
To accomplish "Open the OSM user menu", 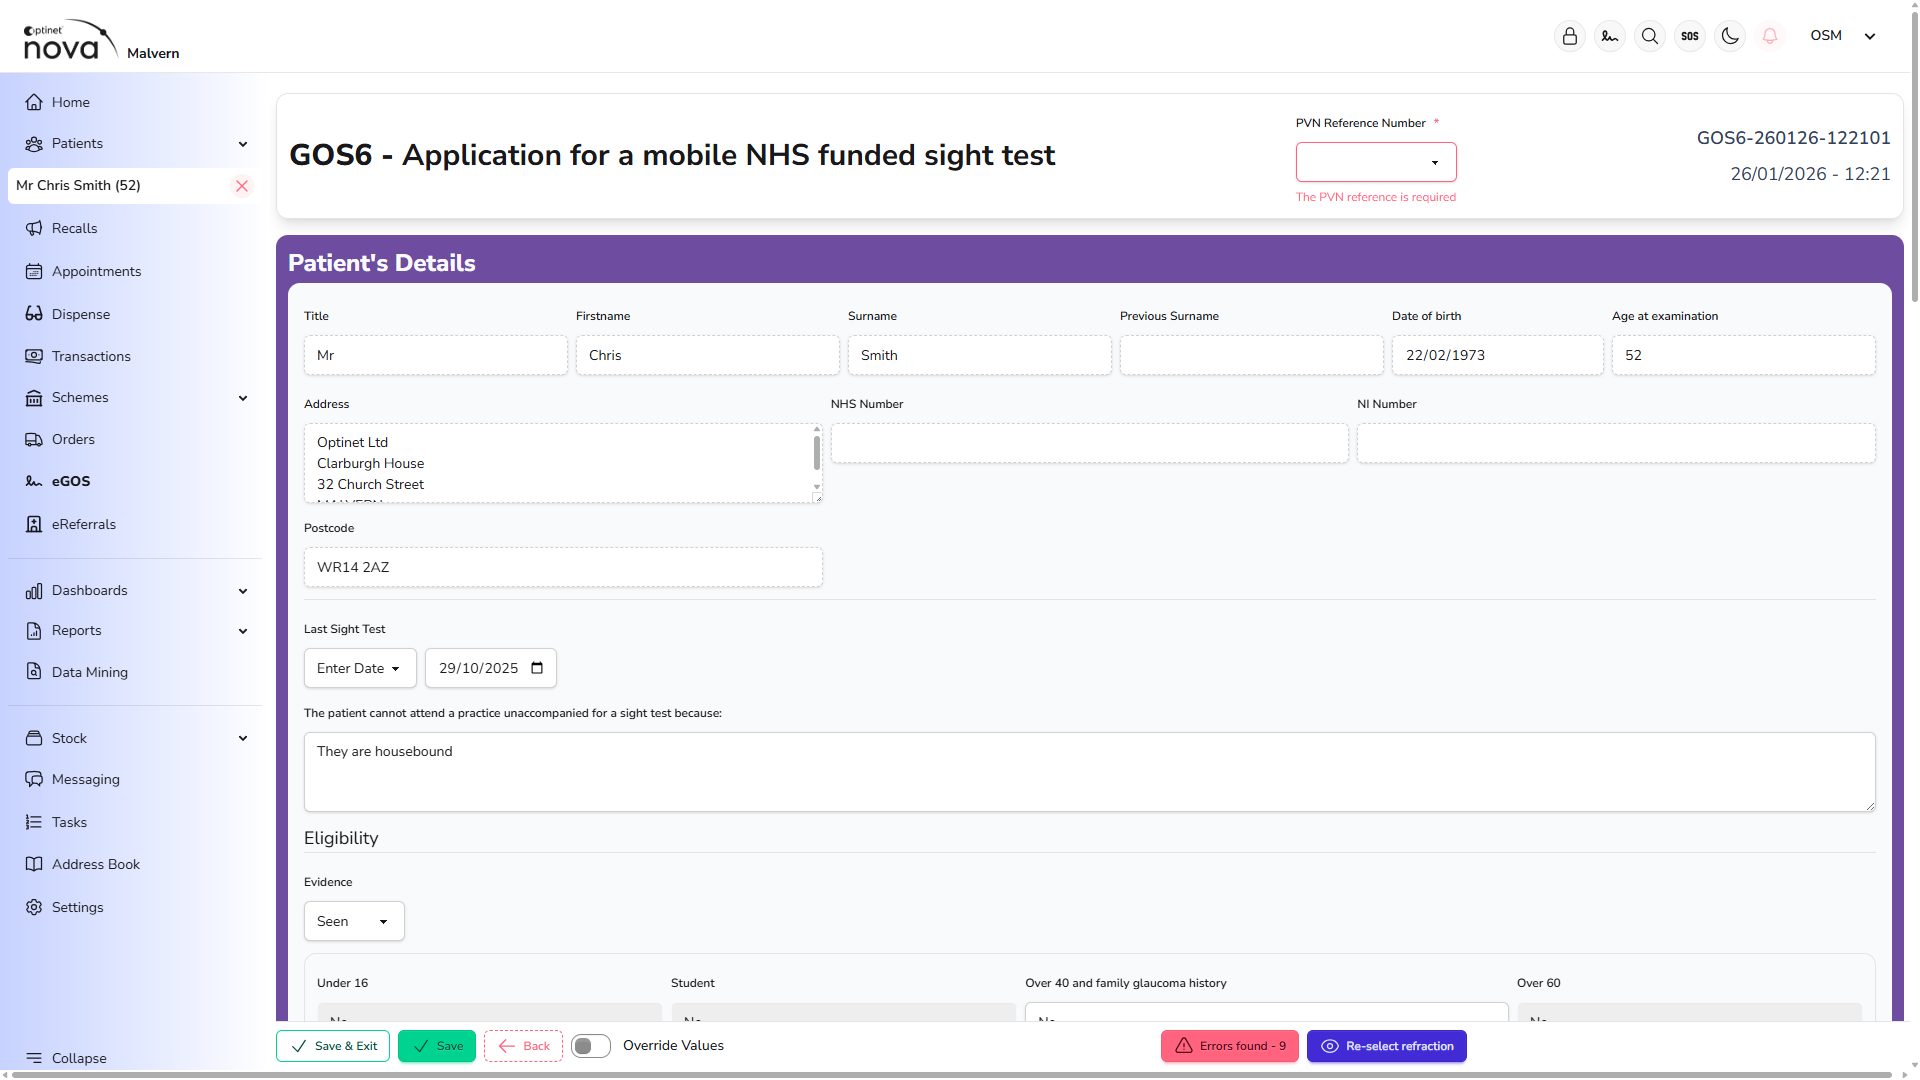I will 1843,36.
